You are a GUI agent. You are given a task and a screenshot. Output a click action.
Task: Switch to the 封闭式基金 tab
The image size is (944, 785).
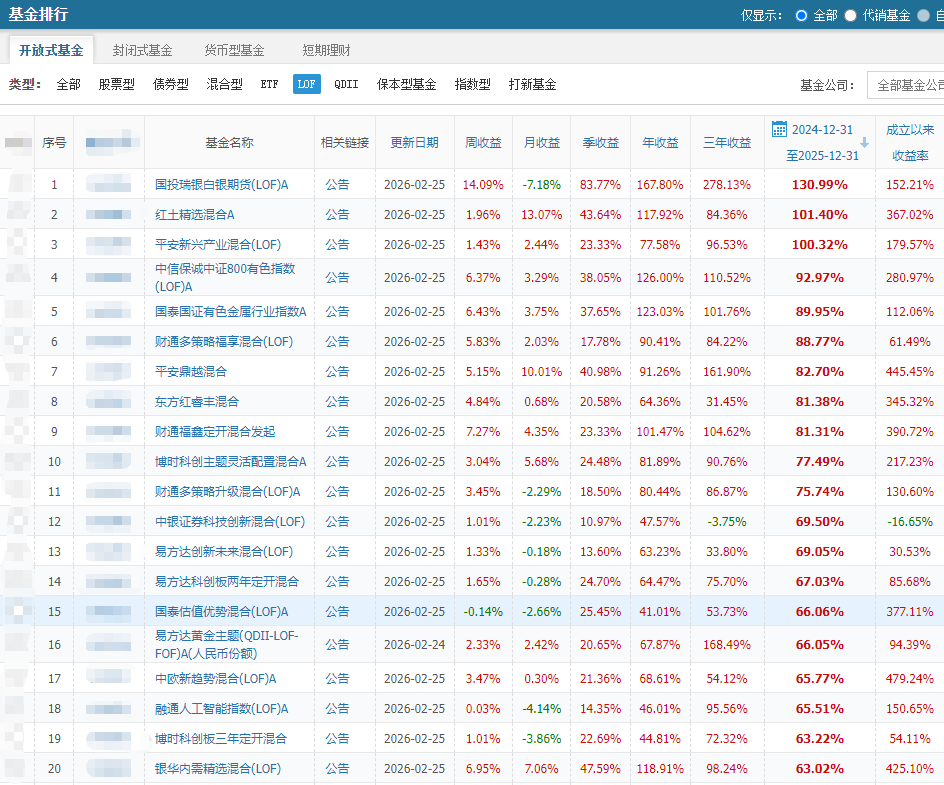pos(141,48)
